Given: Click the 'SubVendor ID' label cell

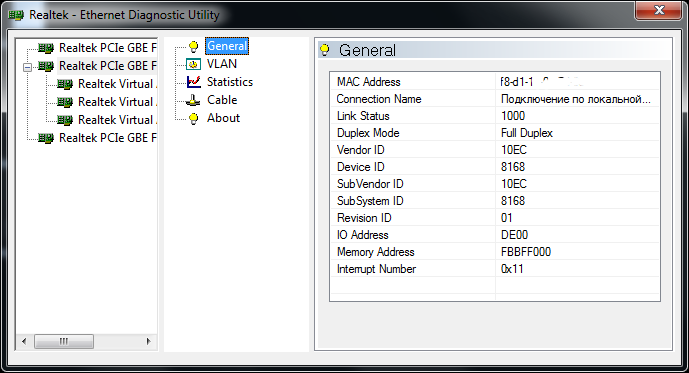Looking at the screenshot, I should coord(413,184).
